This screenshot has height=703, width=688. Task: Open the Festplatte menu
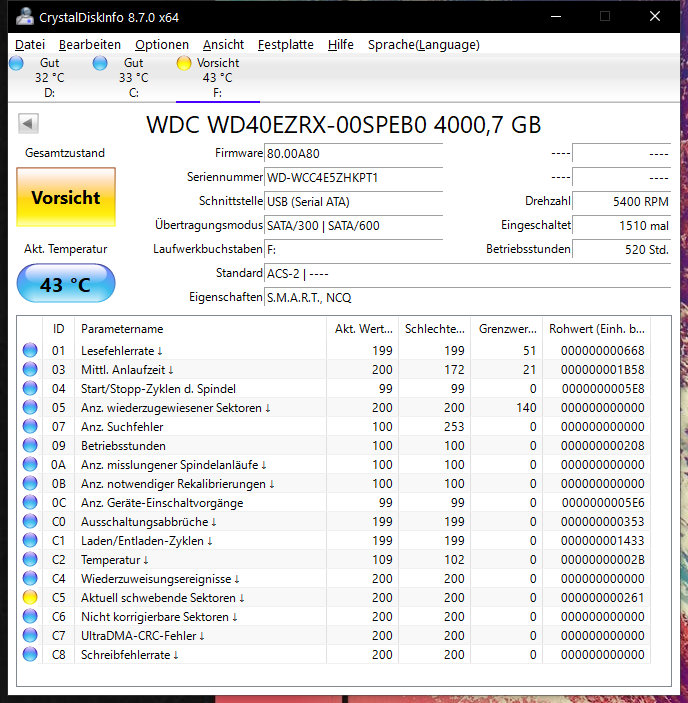click(286, 45)
